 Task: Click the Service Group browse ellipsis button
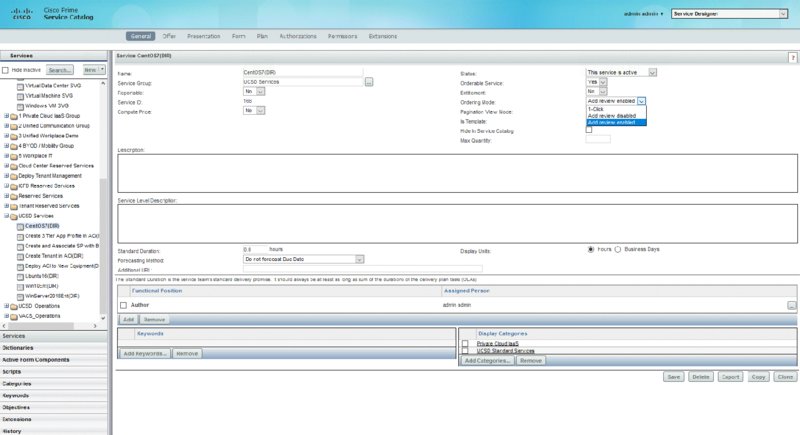coord(369,82)
